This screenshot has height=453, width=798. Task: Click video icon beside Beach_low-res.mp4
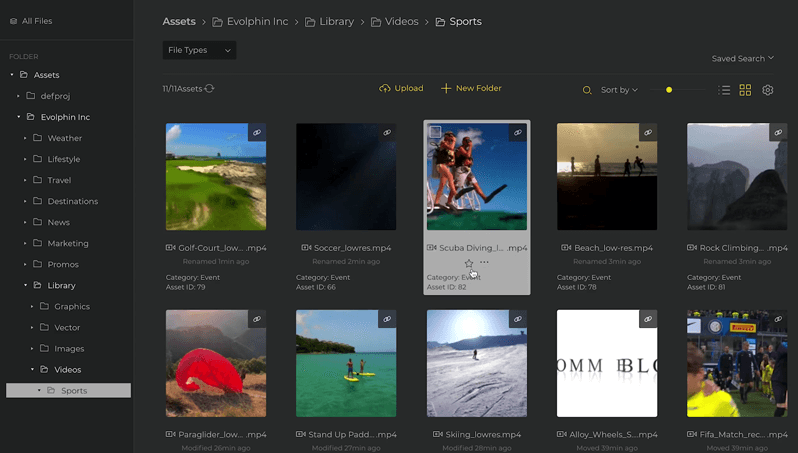point(566,247)
